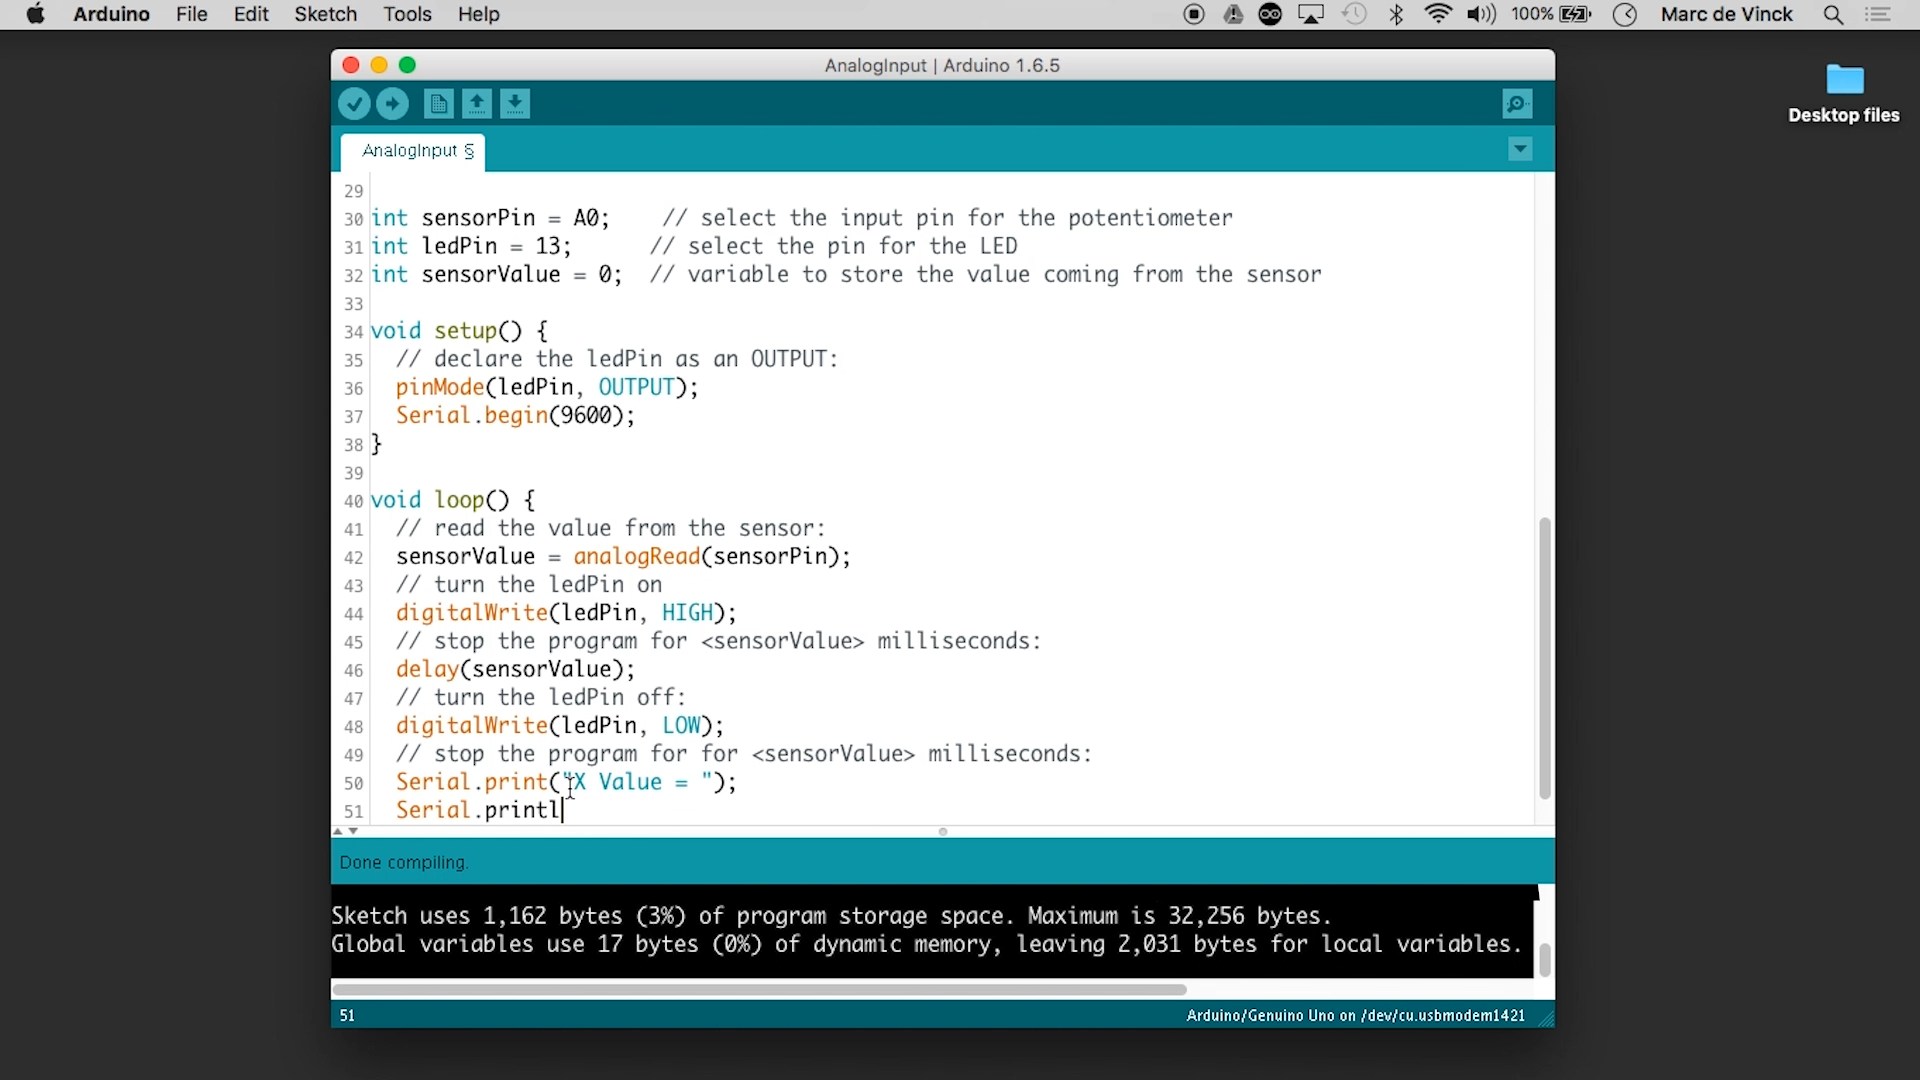Click the clock icon in menu bar
This screenshot has width=1920, height=1080.
[x=1625, y=15]
